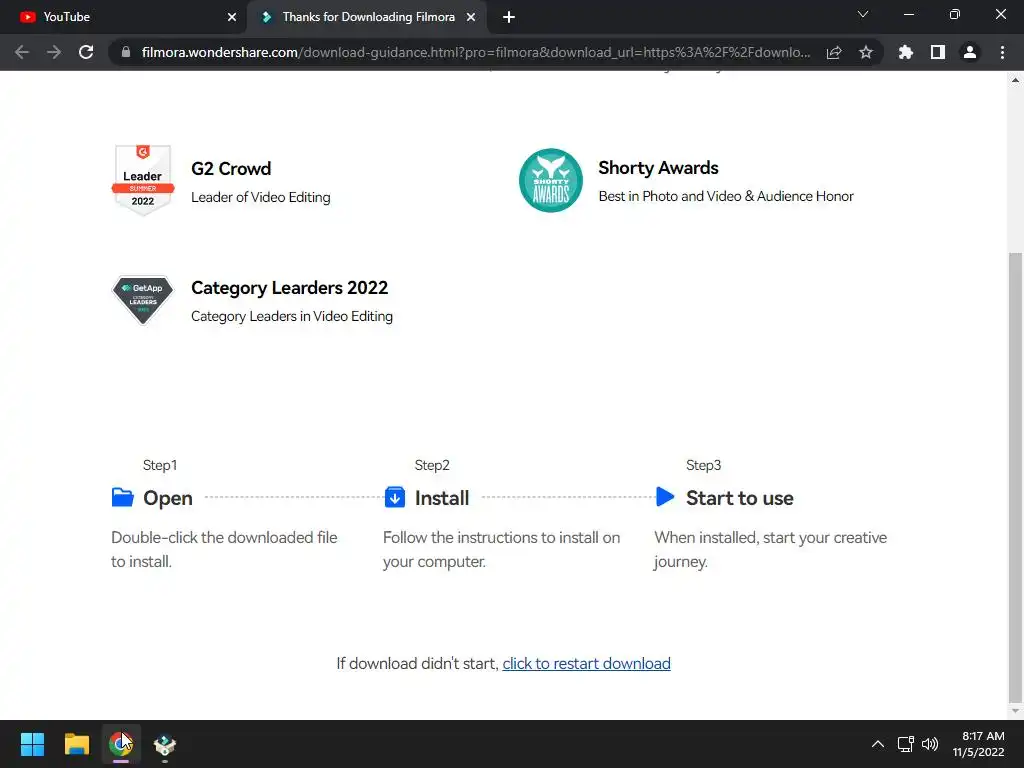1024x768 pixels.
Task: Click the G2 Leader Summer 2022 badge
Action: point(143,180)
